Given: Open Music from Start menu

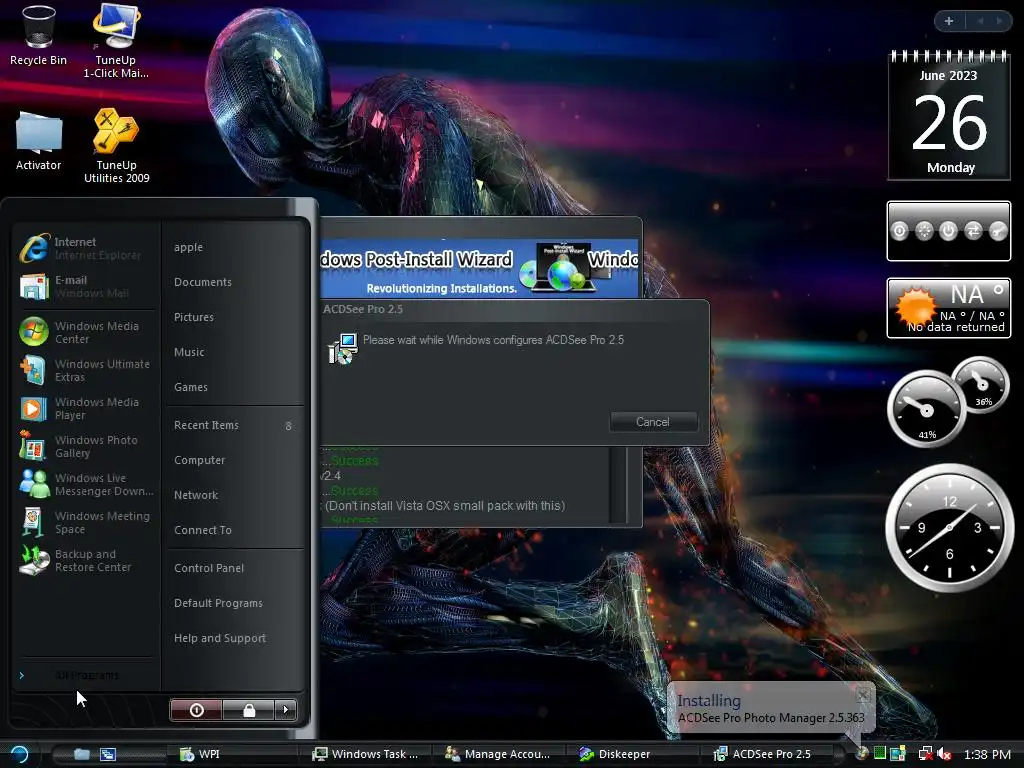Looking at the screenshot, I should (x=234, y=352).
